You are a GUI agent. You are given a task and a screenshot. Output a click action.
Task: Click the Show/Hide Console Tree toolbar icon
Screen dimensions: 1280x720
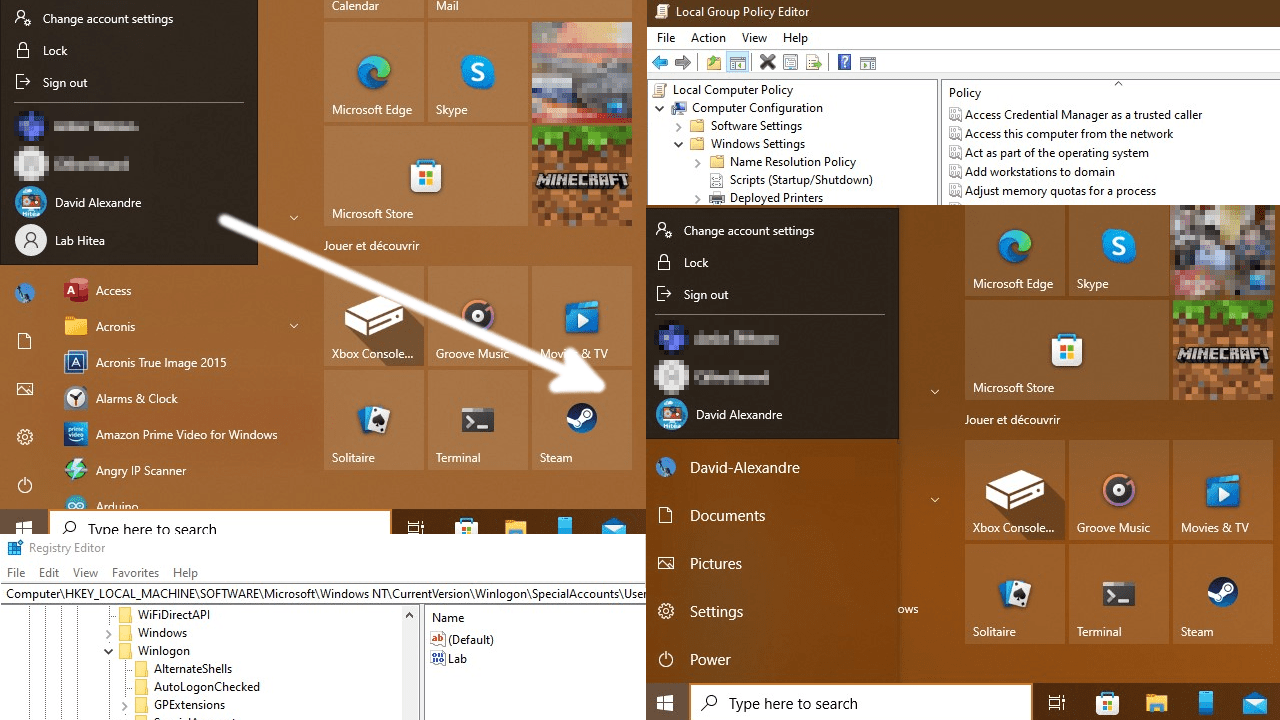tap(738, 63)
